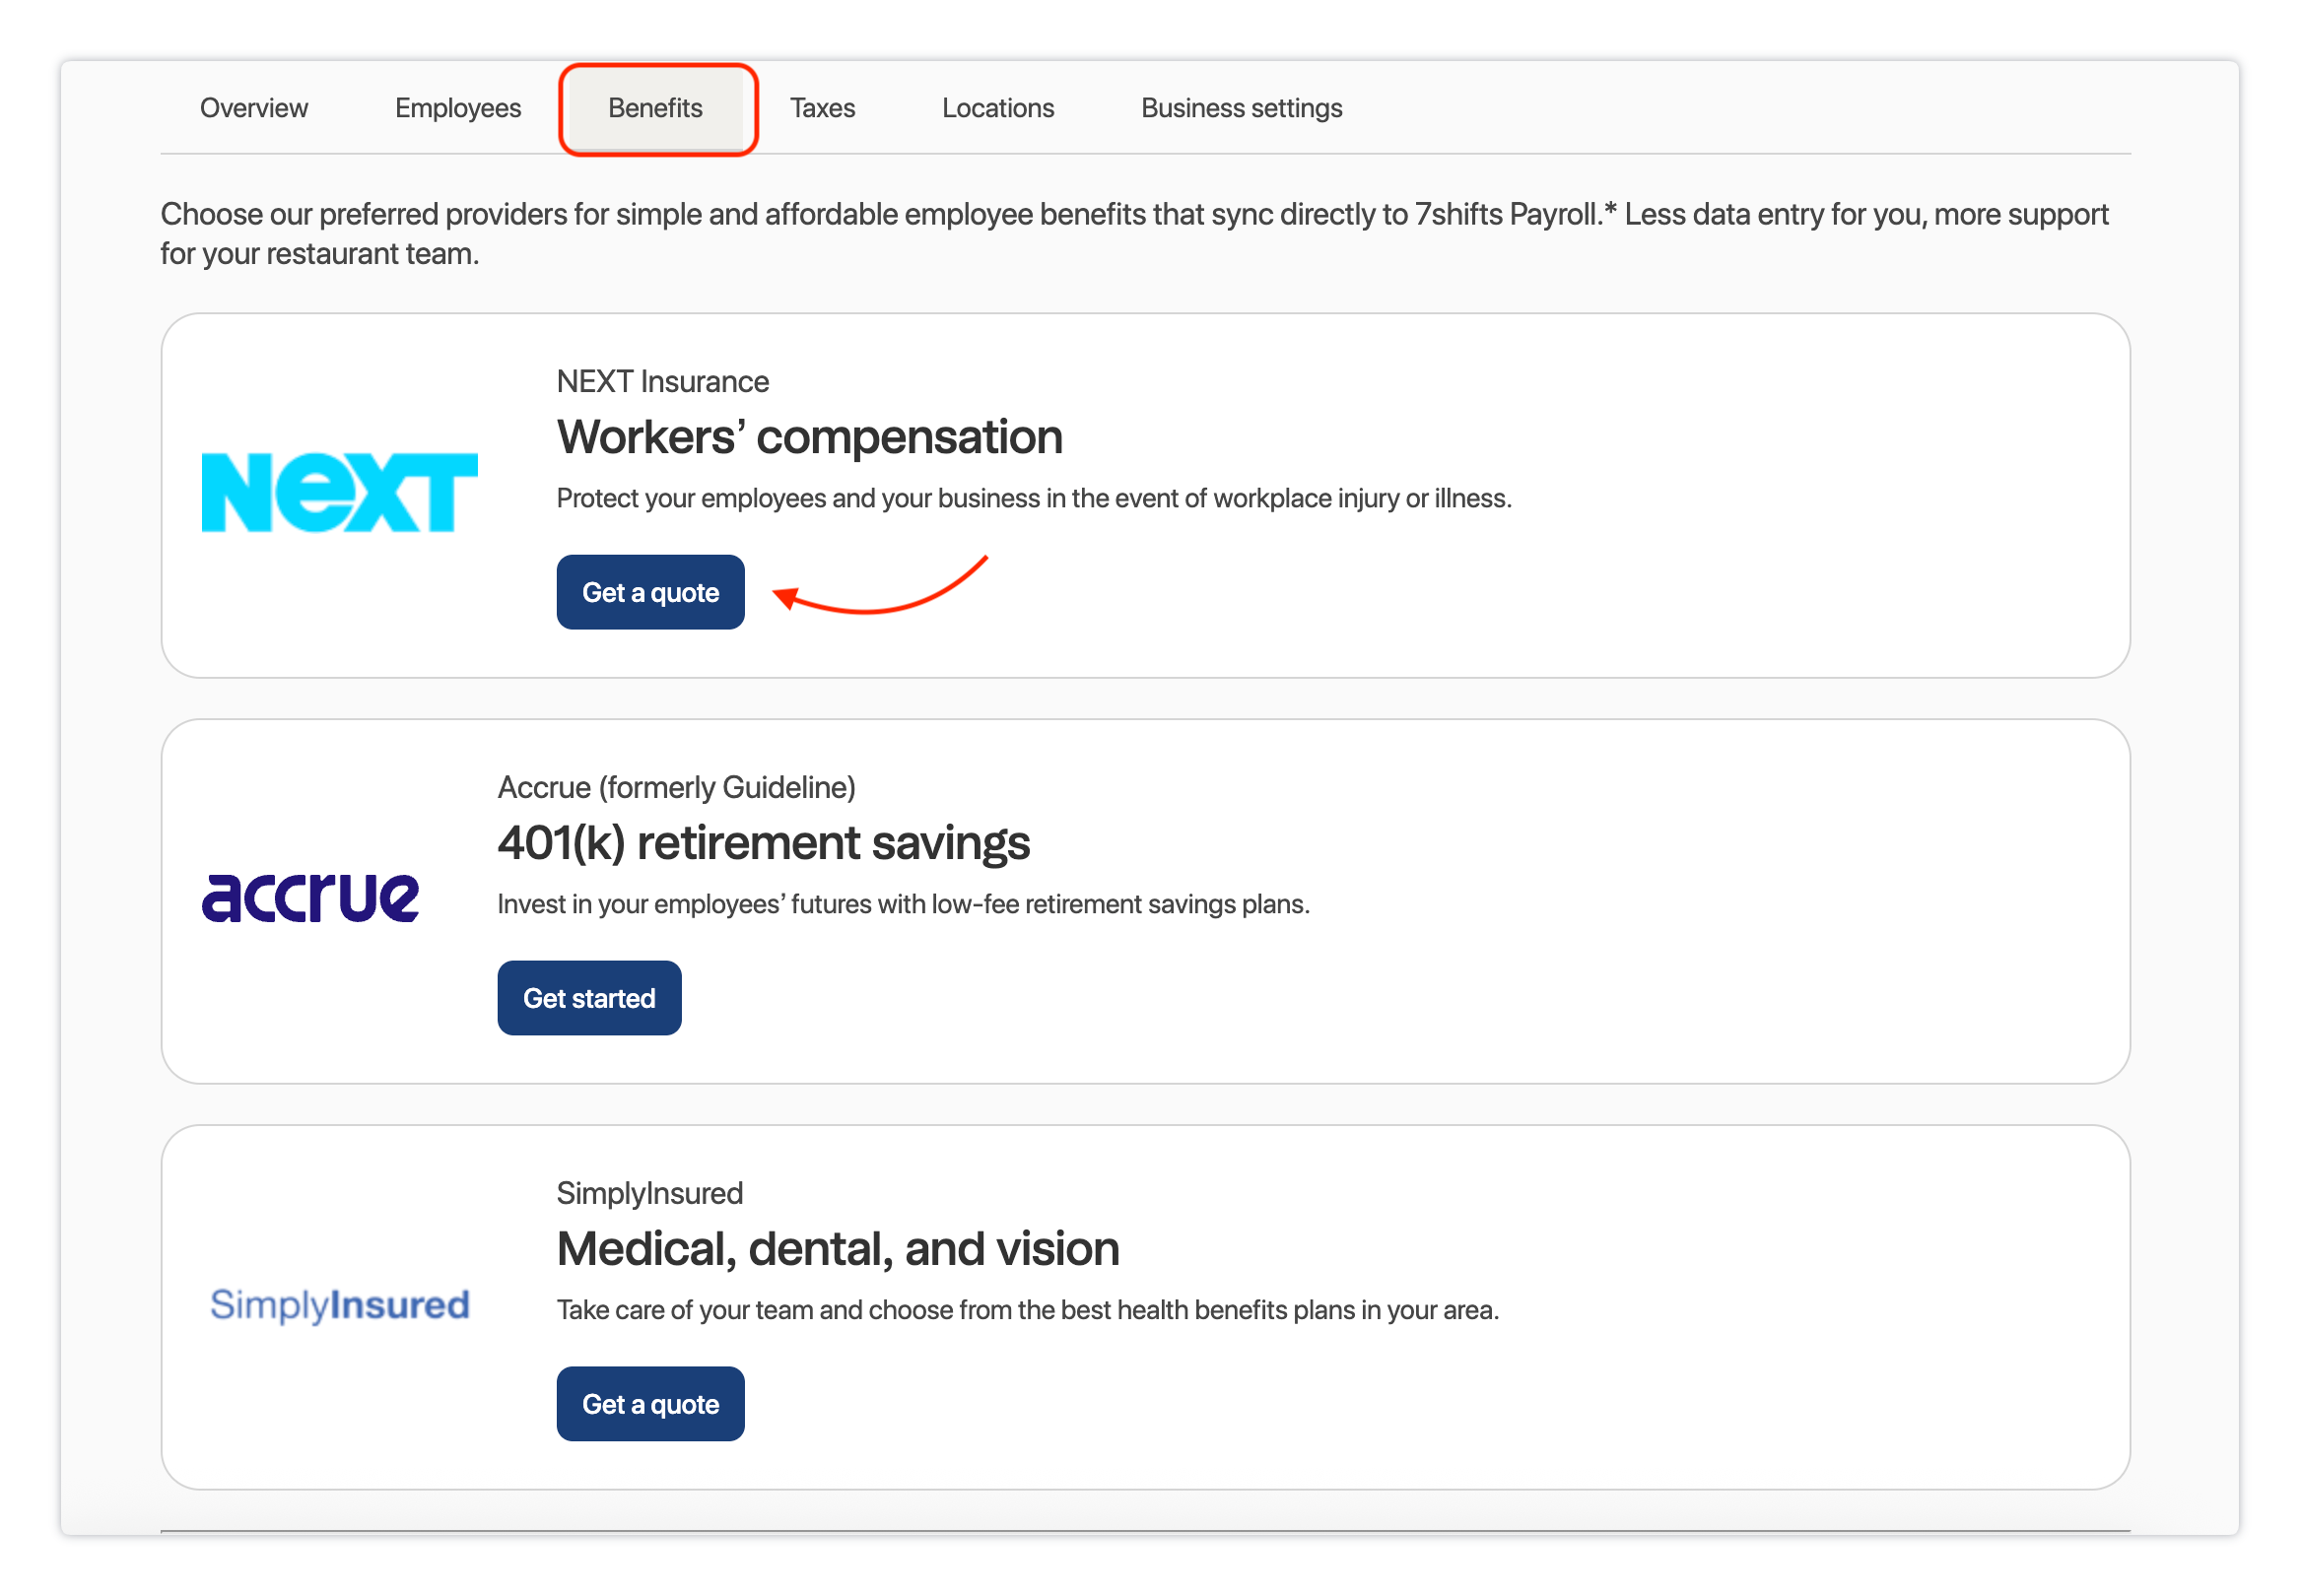The height and width of the screenshot is (1596, 2300).
Task: Click the NEXT Insurance provider label
Action: pos(662,382)
